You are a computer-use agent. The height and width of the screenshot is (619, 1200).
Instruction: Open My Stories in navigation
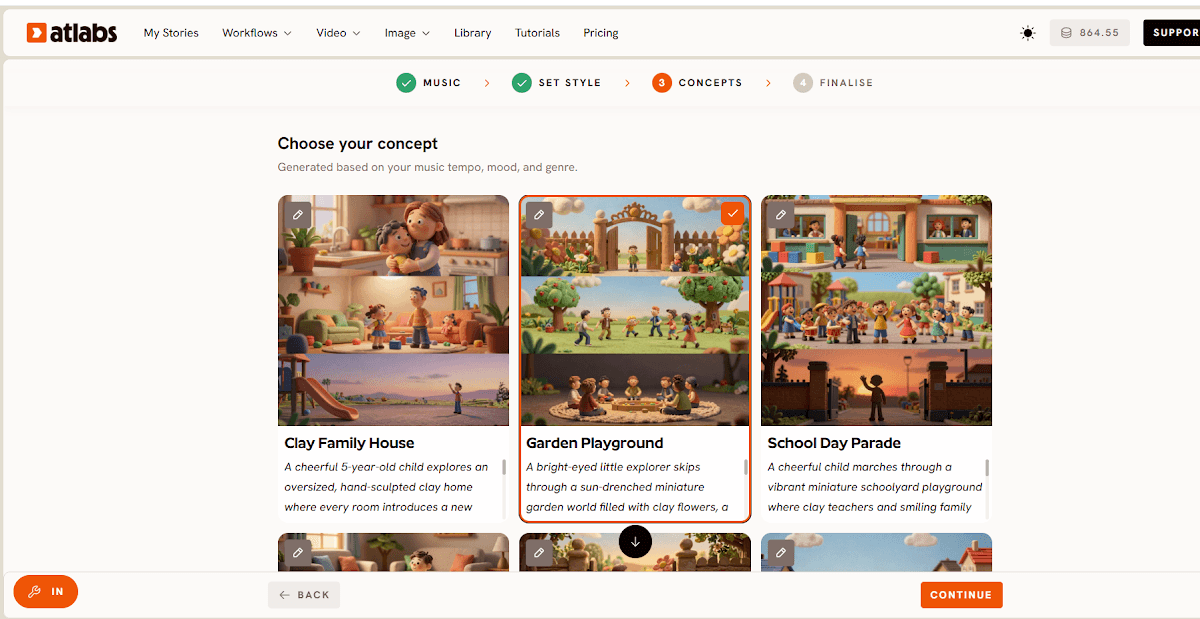pyautogui.click(x=171, y=33)
